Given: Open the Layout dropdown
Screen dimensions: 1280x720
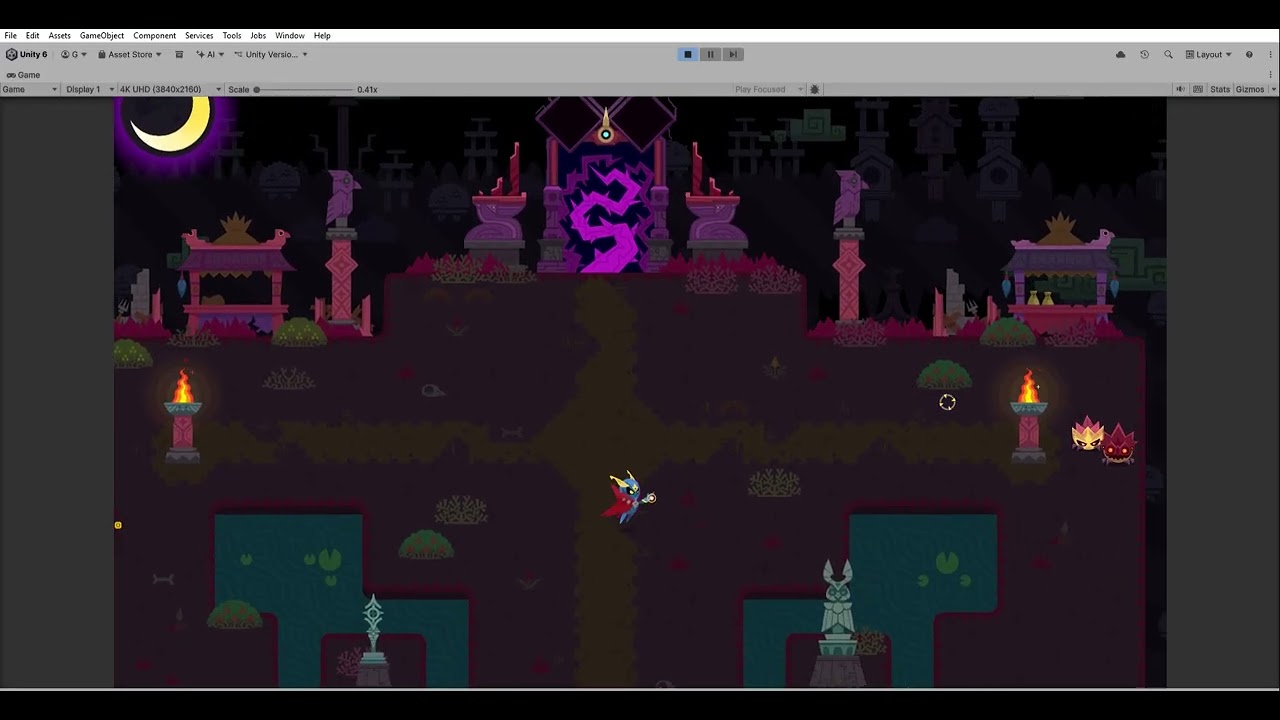Looking at the screenshot, I should pos(1209,55).
